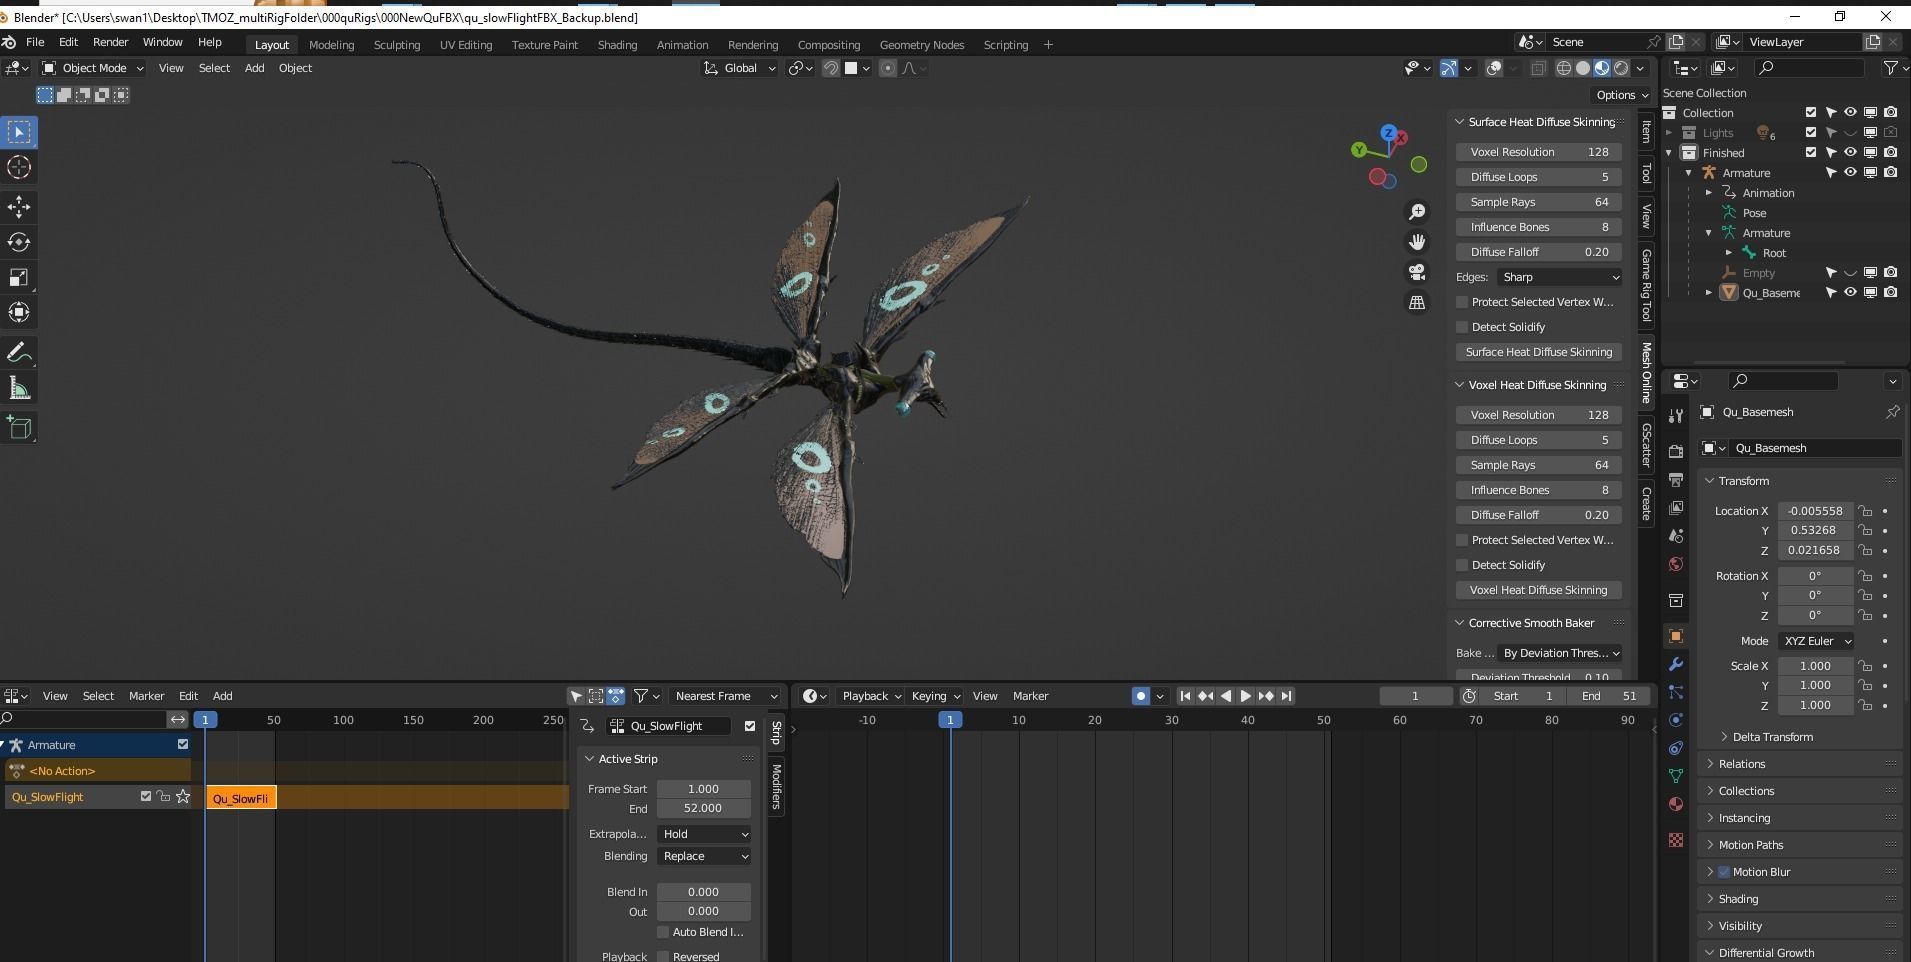Switch to Shading workspace tab
Viewport: 1911px width, 962px height.
(x=617, y=45)
